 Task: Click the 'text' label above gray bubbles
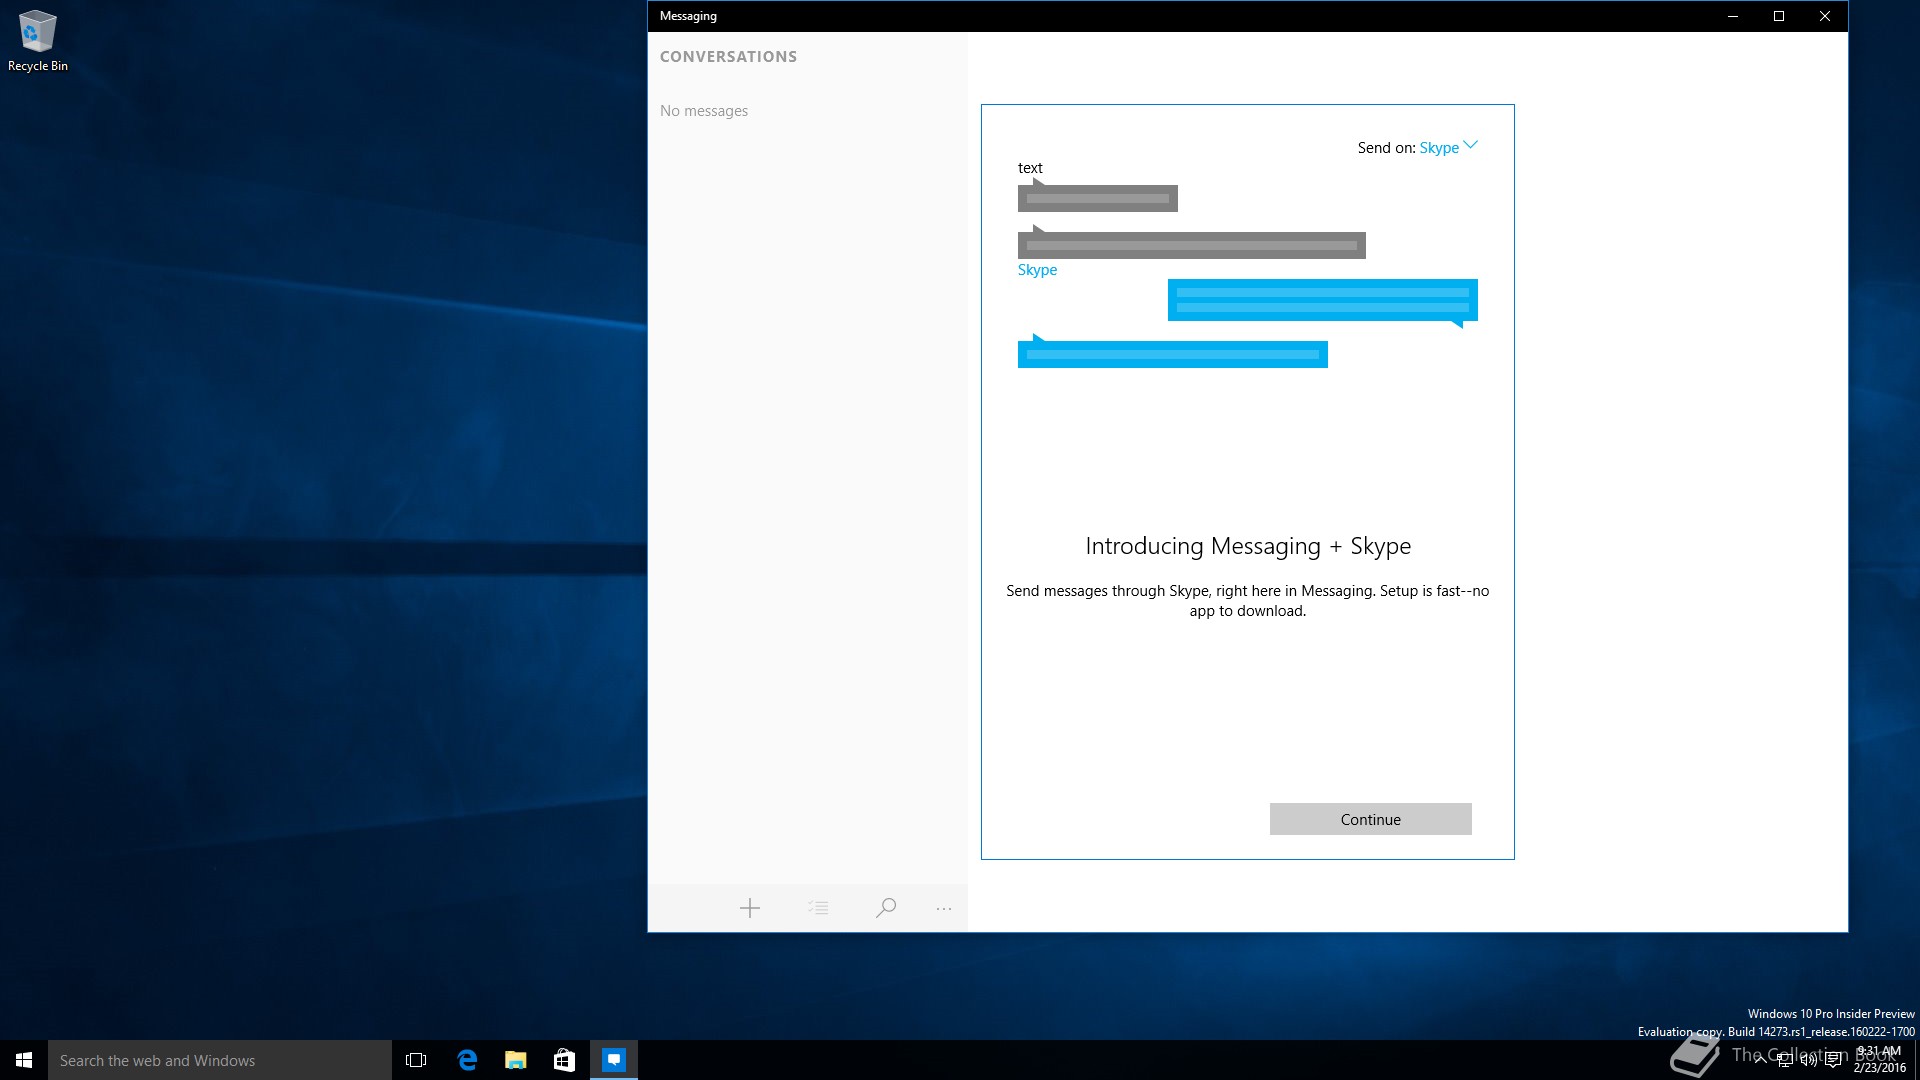coord(1030,168)
